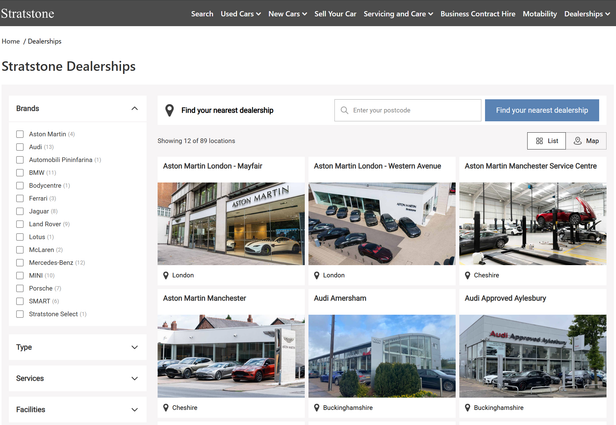Click inside the postcode input field
Viewport: 616px width, 425px height.
pyautogui.click(x=408, y=110)
